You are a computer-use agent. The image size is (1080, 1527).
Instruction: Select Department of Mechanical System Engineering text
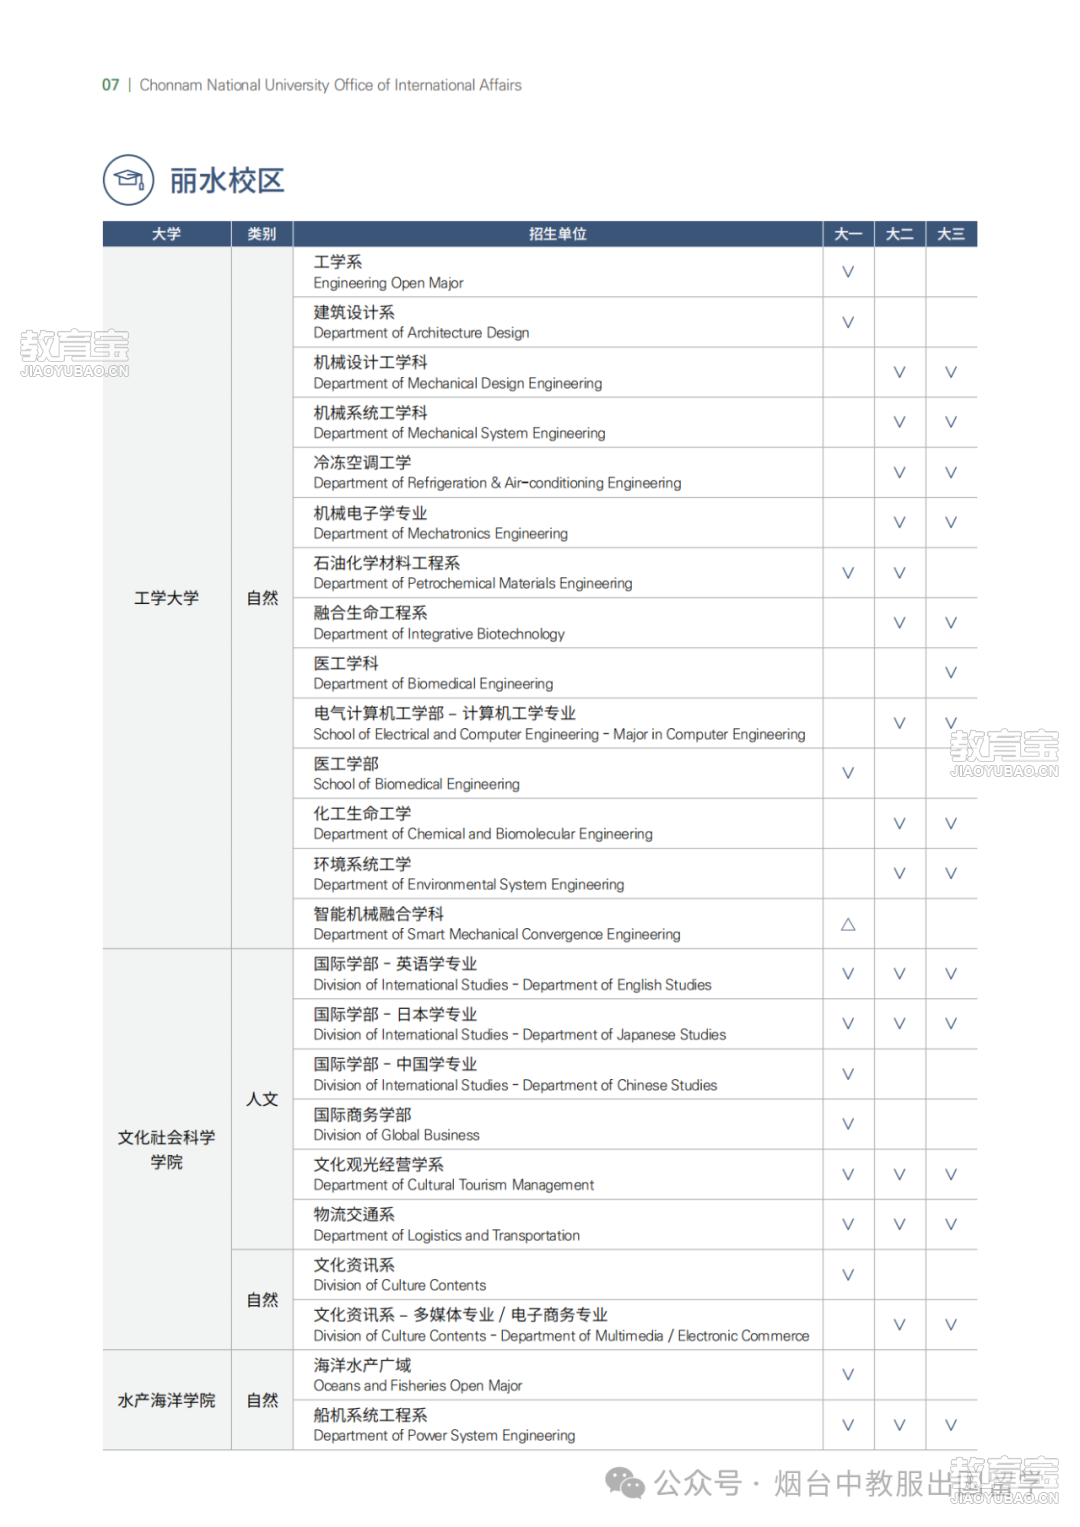459,433
